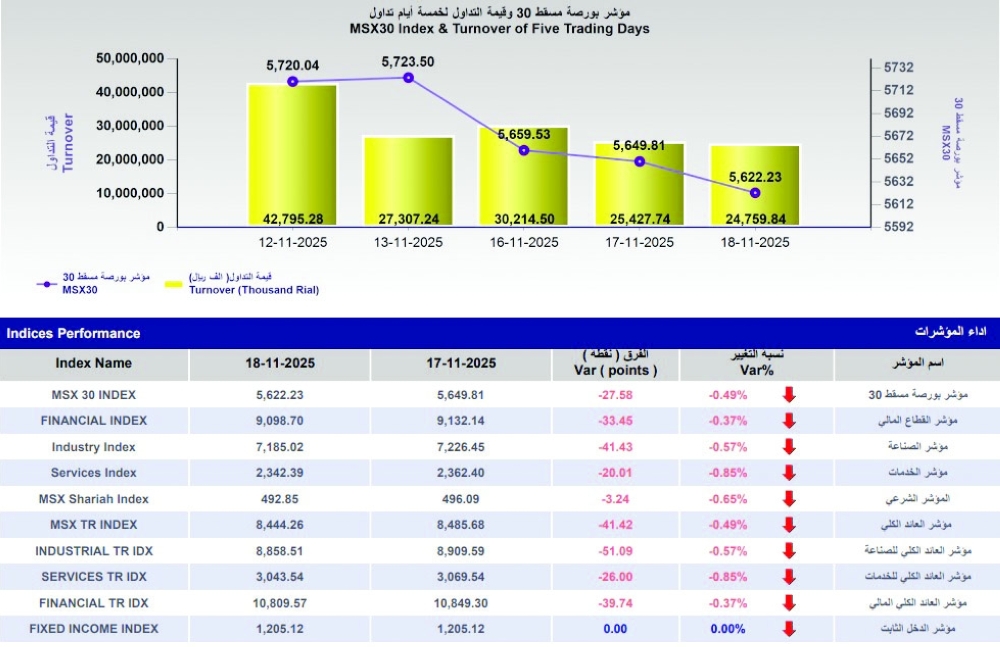Click the Index Name column header
1000x647 pixels.
pos(94,364)
